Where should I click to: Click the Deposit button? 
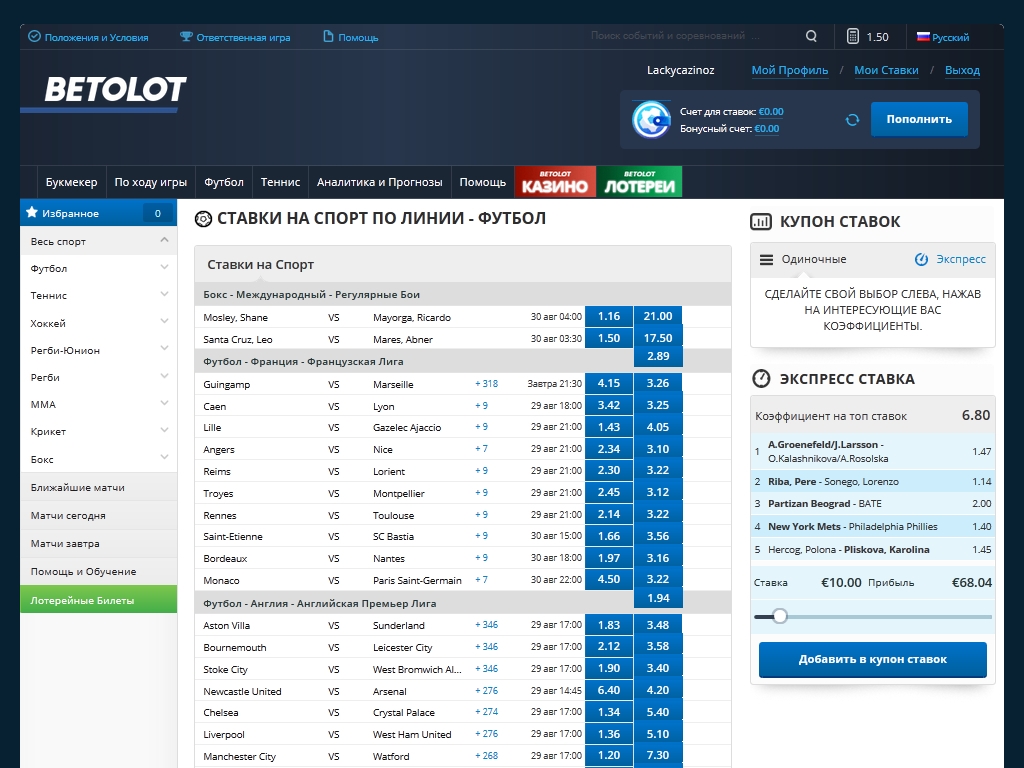[918, 119]
